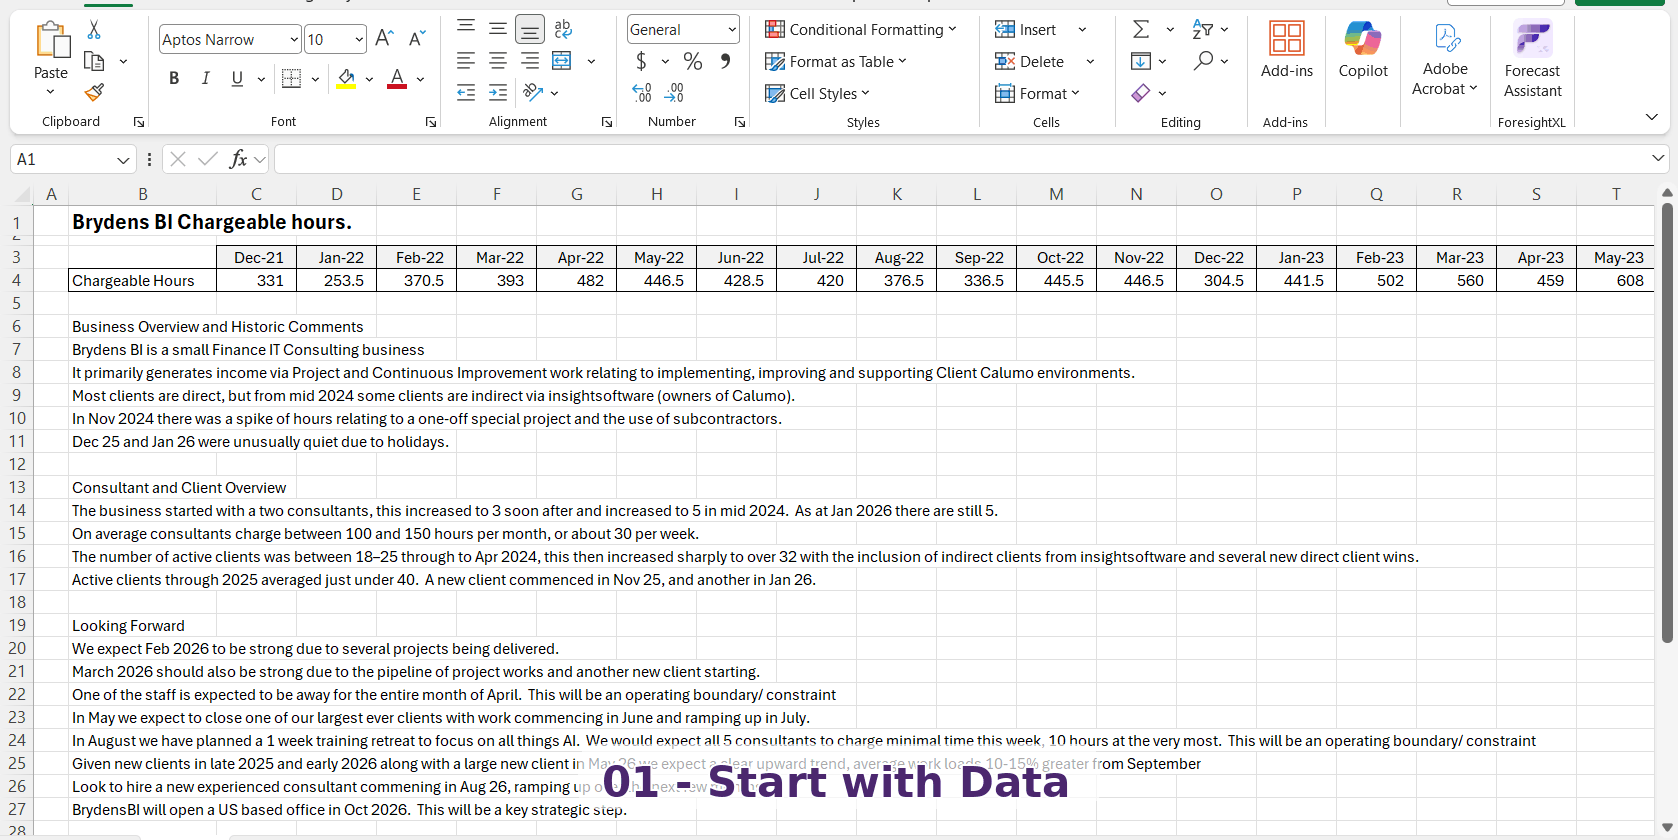Select the Chargeable Hours label cell
The height and width of the screenshot is (840, 1678).
[142, 280]
